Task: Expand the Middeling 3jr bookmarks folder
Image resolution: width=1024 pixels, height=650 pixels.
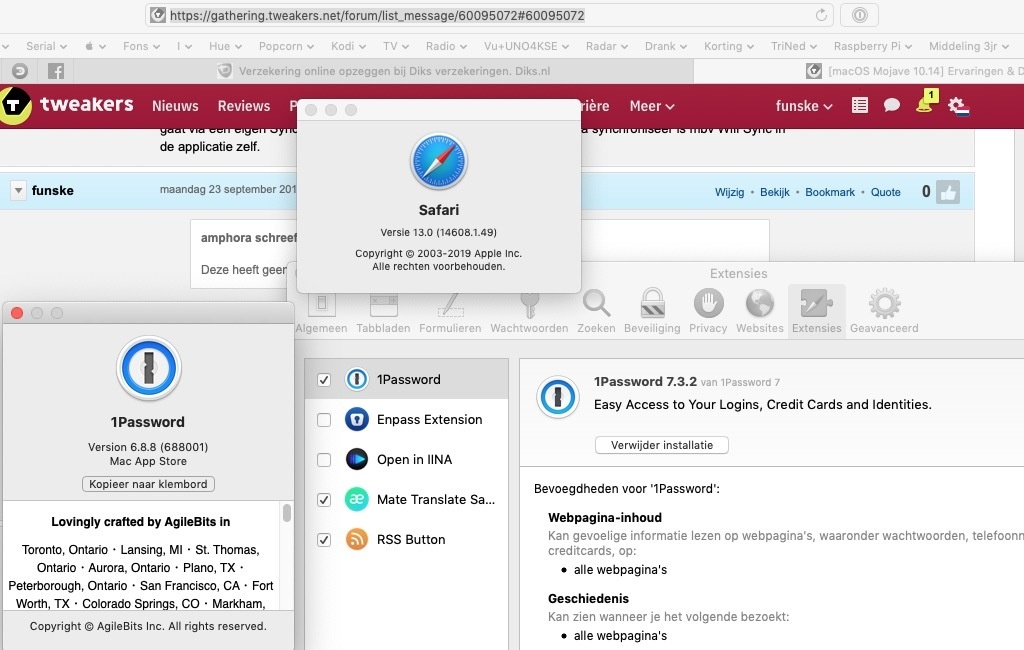Action: coord(969,46)
